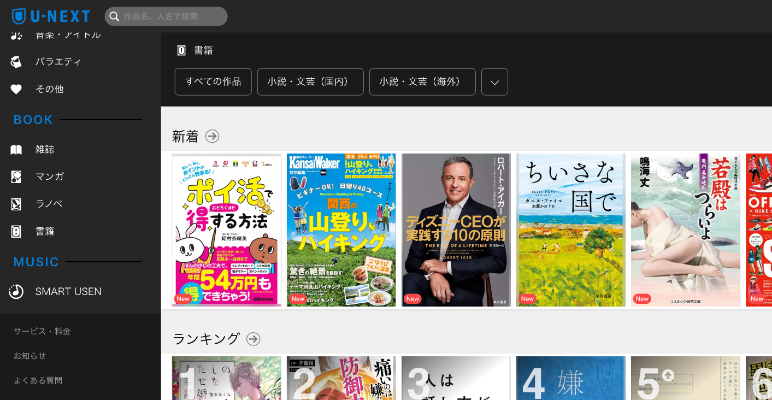Open ranking number 3 book
Viewport: 772px width, 400px height.
[456, 378]
